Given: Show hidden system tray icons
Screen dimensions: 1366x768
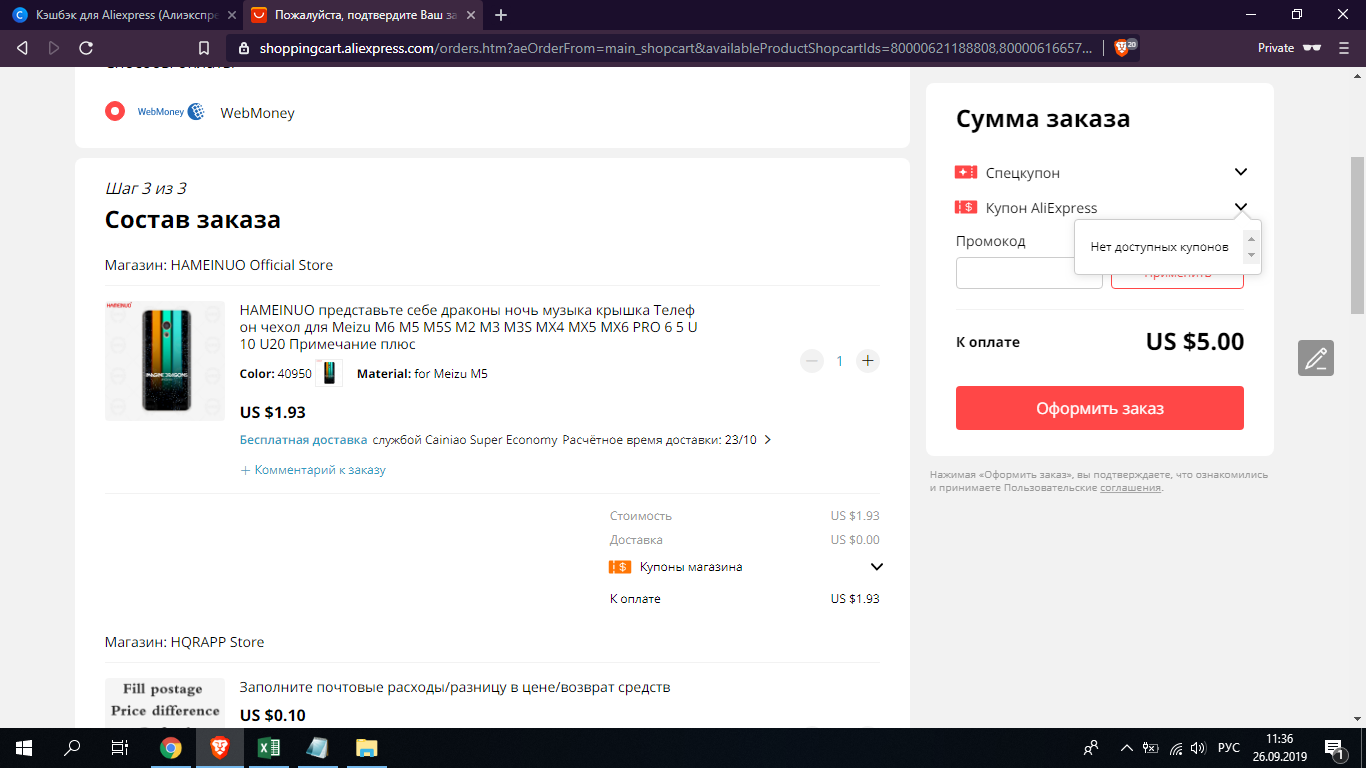Looking at the screenshot, I should coord(1127,748).
